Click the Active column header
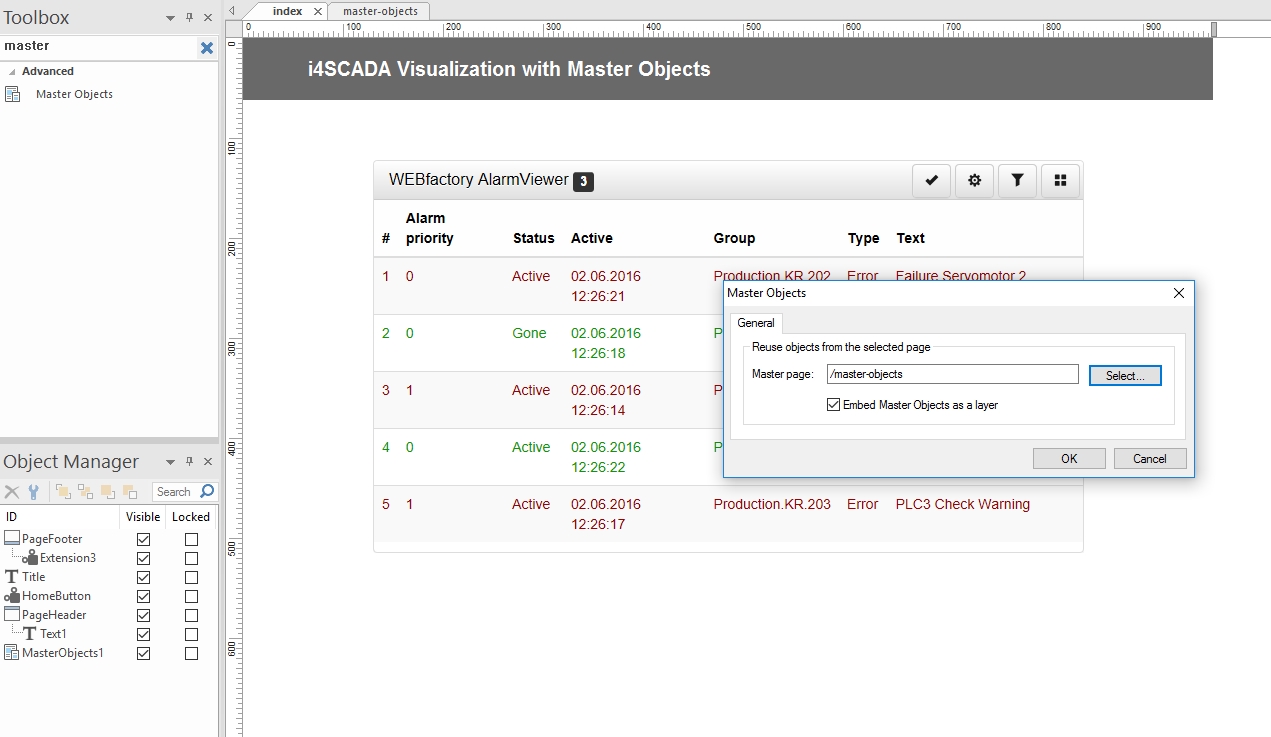 tap(592, 238)
